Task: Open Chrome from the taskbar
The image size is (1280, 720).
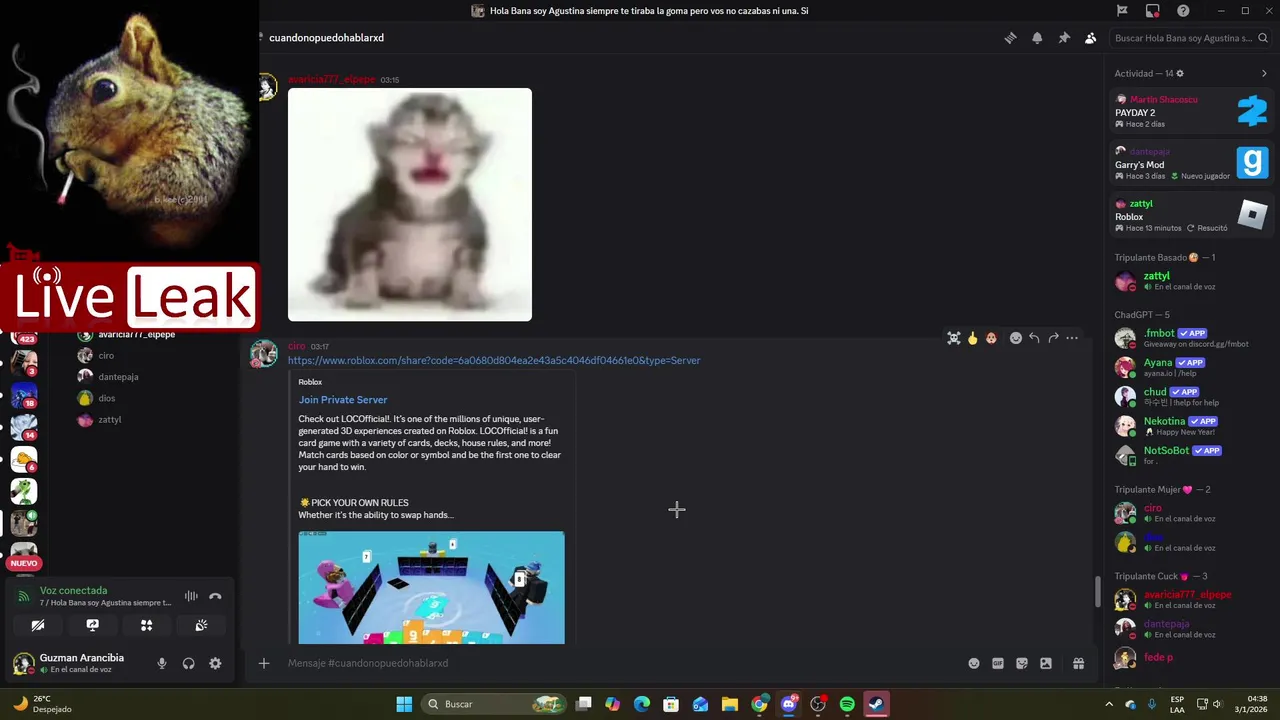Action: point(759,704)
